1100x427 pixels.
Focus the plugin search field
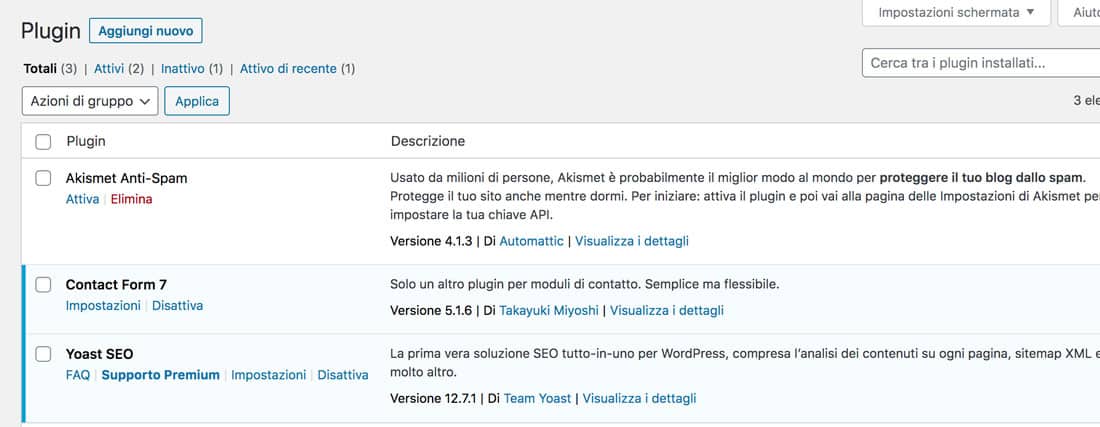point(981,63)
